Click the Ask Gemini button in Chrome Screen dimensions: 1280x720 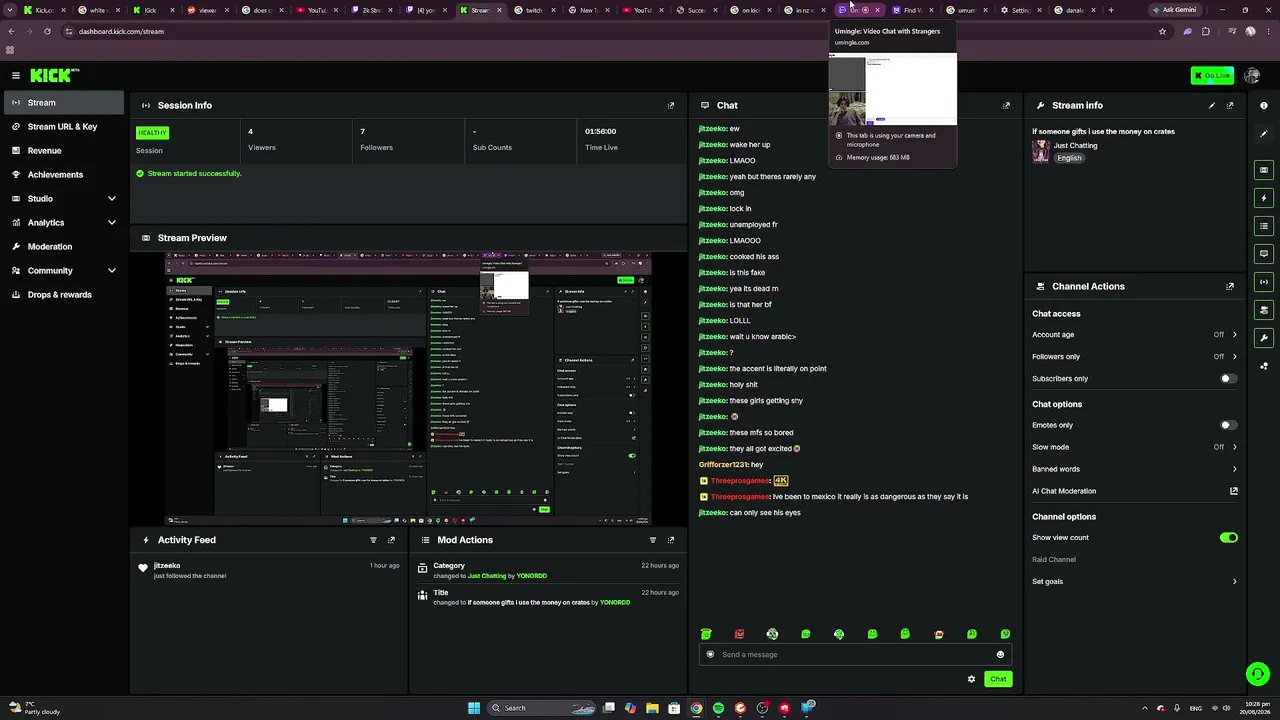point(1174,10)
